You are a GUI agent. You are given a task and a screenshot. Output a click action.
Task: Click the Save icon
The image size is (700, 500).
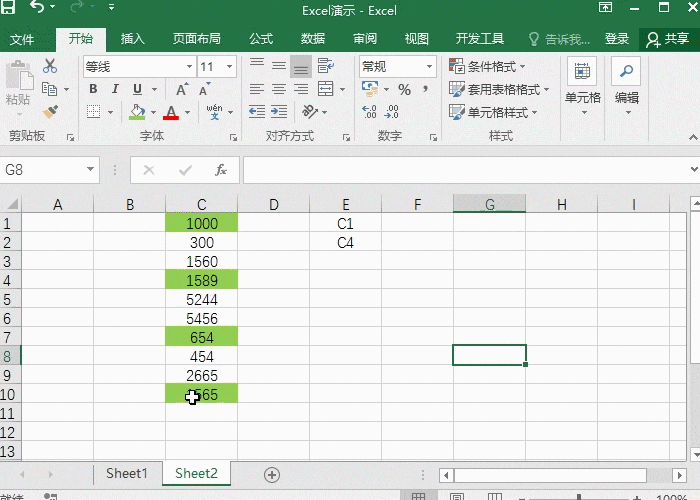8,7
